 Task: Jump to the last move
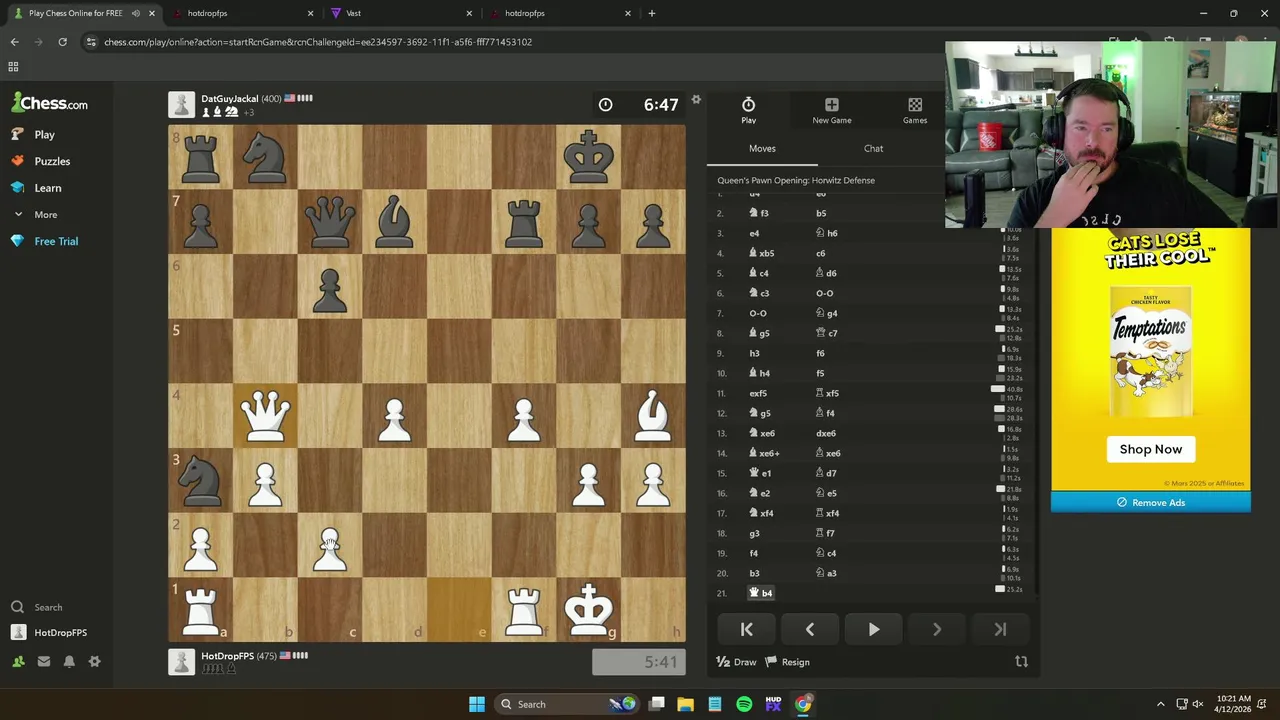point(1000,630)
